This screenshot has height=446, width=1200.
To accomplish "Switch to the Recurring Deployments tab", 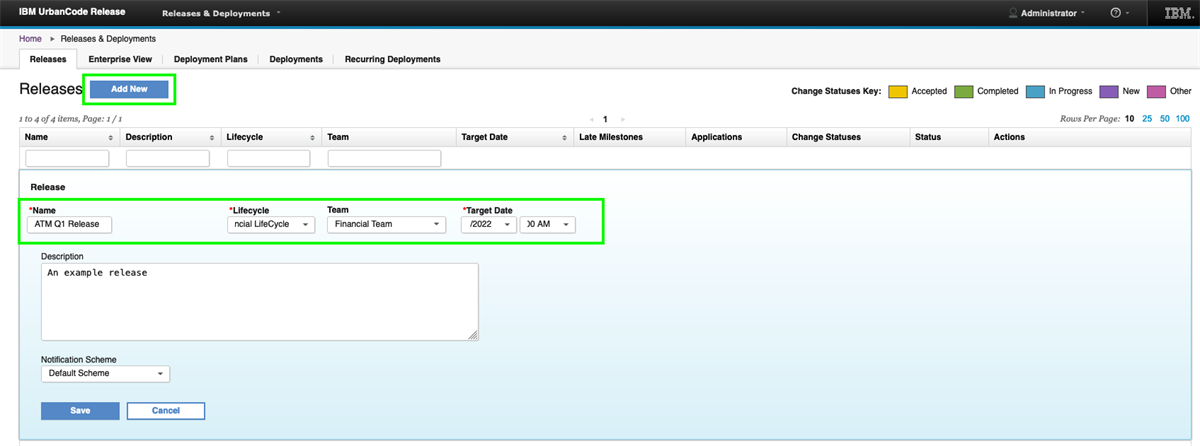I will 392,59.
